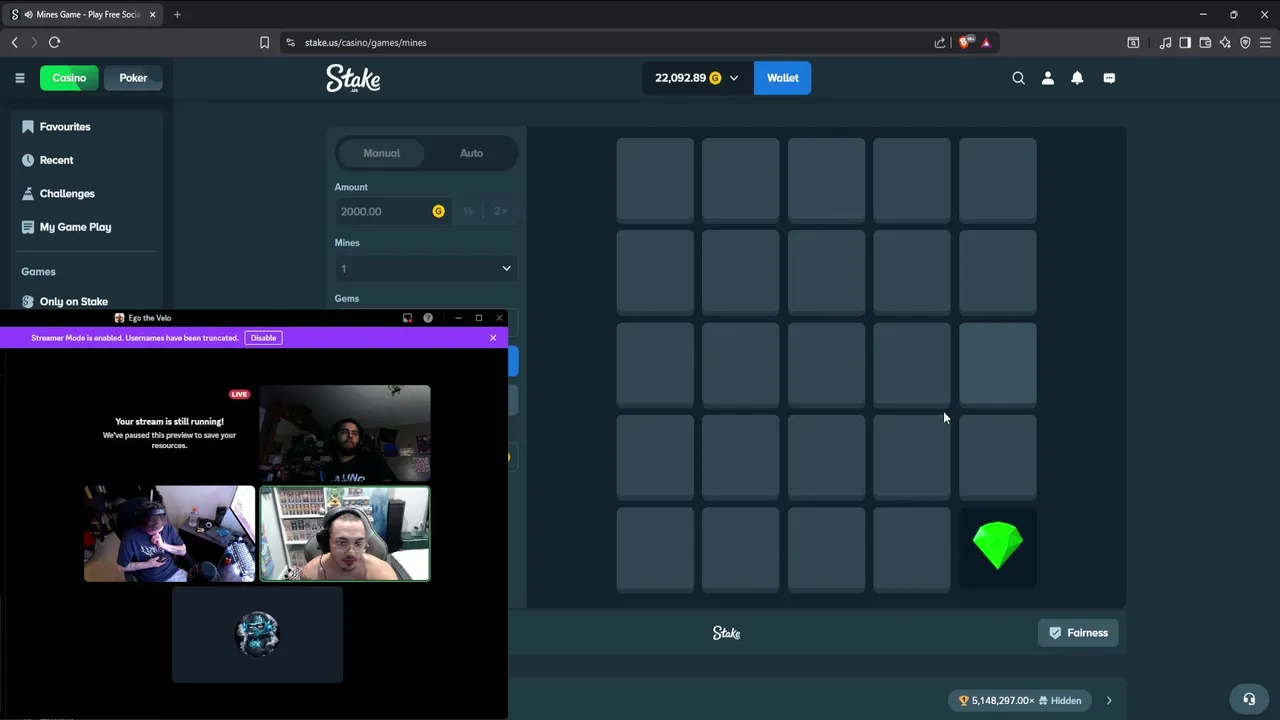The width and height of the screenshot is (1280, 720).
Task: Open Brave main menu
Action: click(x=1265, y=43)
